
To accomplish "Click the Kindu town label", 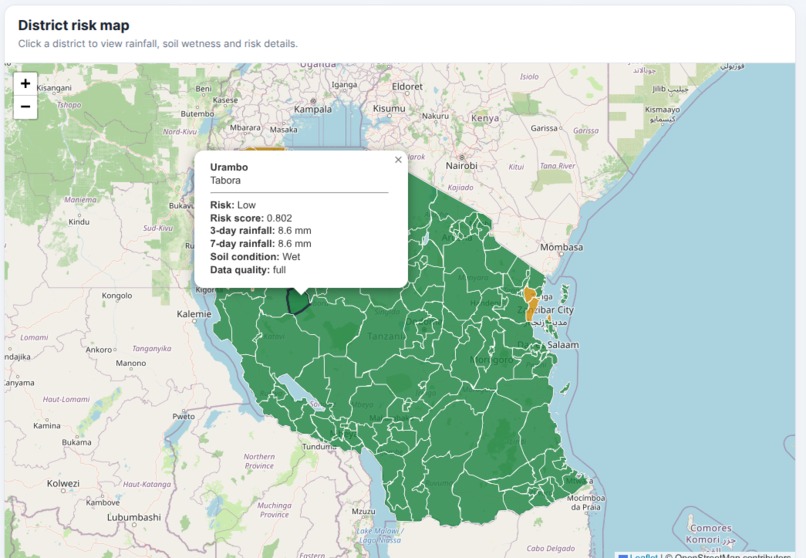I will (x=79, y=222).
